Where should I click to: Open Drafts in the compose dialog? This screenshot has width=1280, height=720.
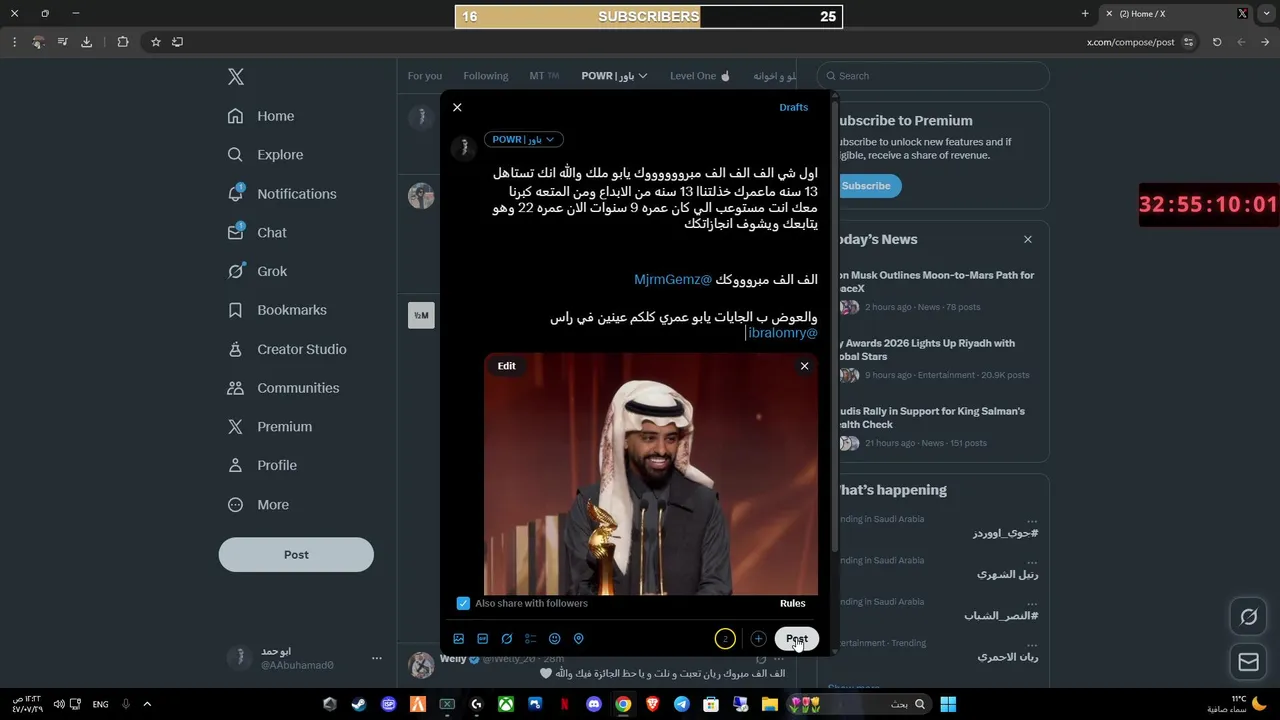pos(793,107)
